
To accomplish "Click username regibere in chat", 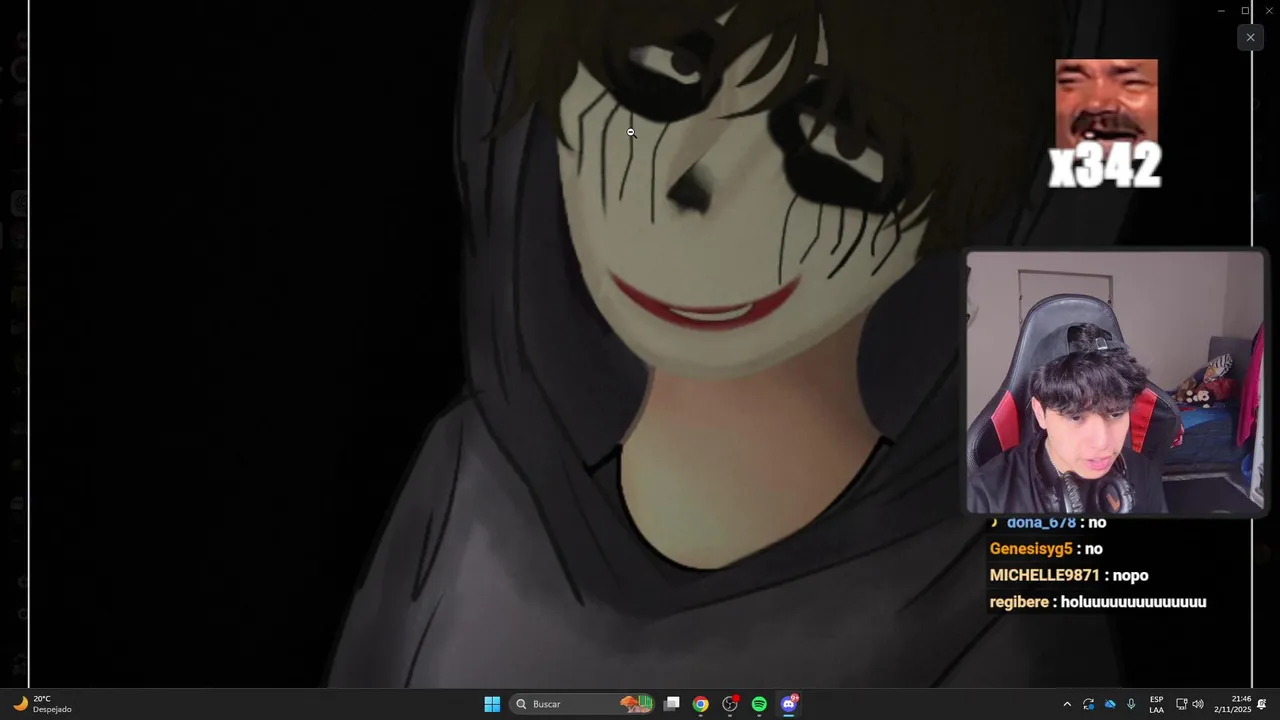I will pyautogui.click(x=1019, y=602).
